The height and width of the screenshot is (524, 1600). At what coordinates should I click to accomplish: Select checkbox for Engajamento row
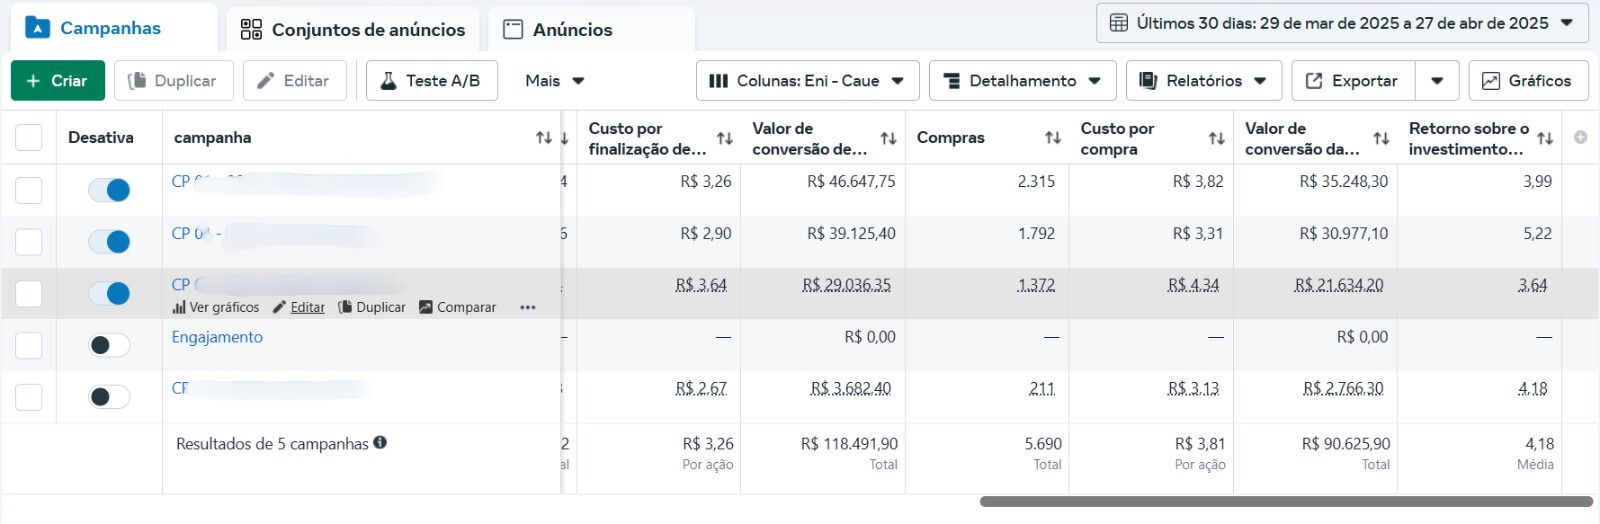[29, 345]
